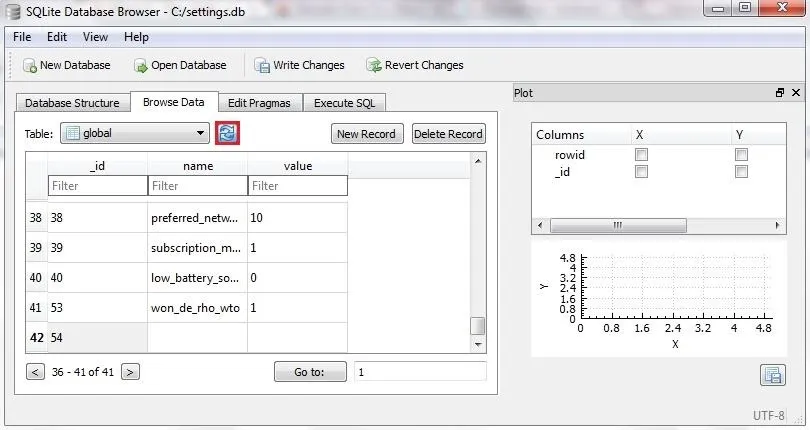Screen dimensions: 810x430
Task: Select the preferred_netw... name cell
Action: pyautogui.click(x=197, y=218)
